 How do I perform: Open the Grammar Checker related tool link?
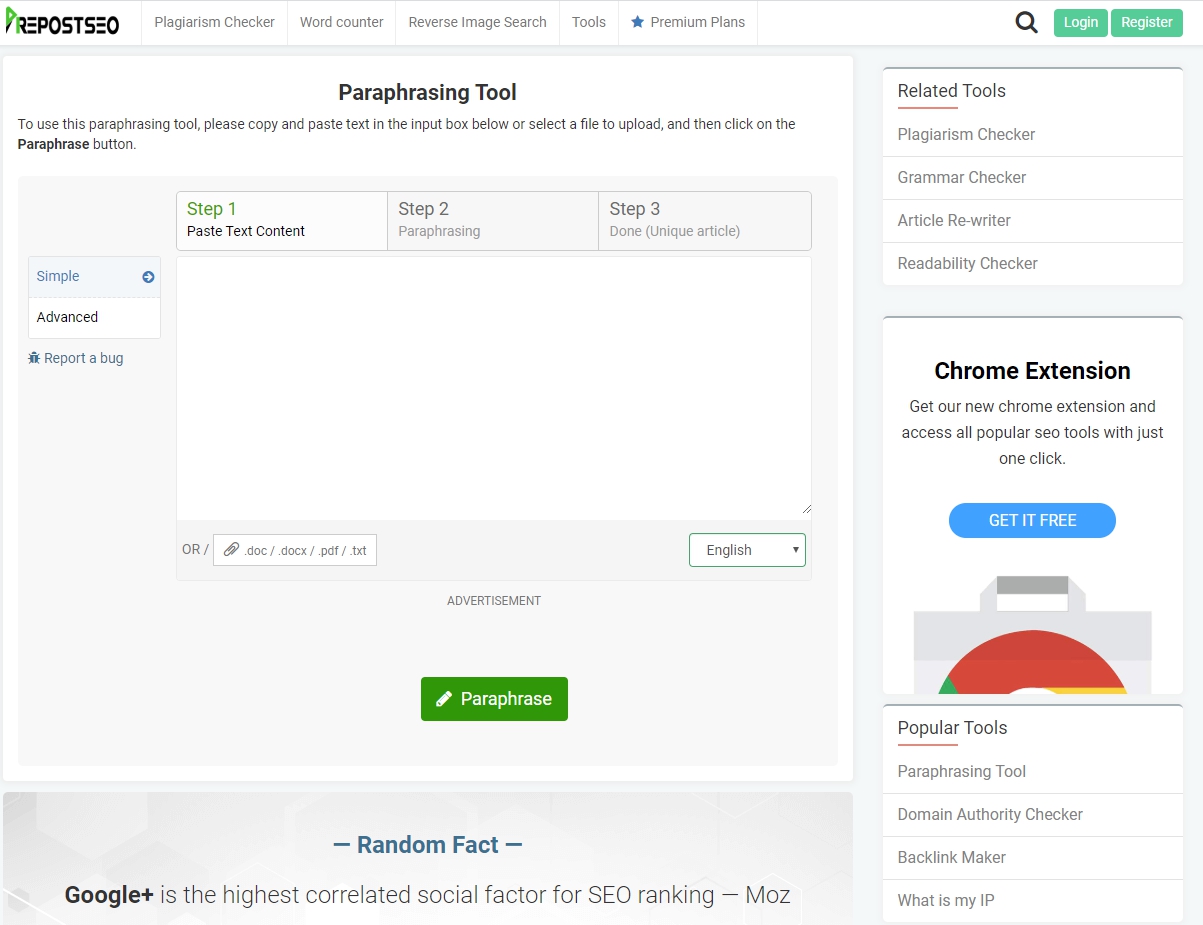pos(961,177)
